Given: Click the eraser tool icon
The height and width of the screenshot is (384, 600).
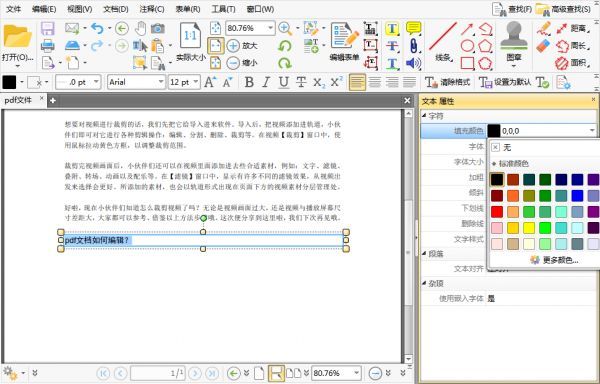Looking at the screenshot, I should 543,46.
